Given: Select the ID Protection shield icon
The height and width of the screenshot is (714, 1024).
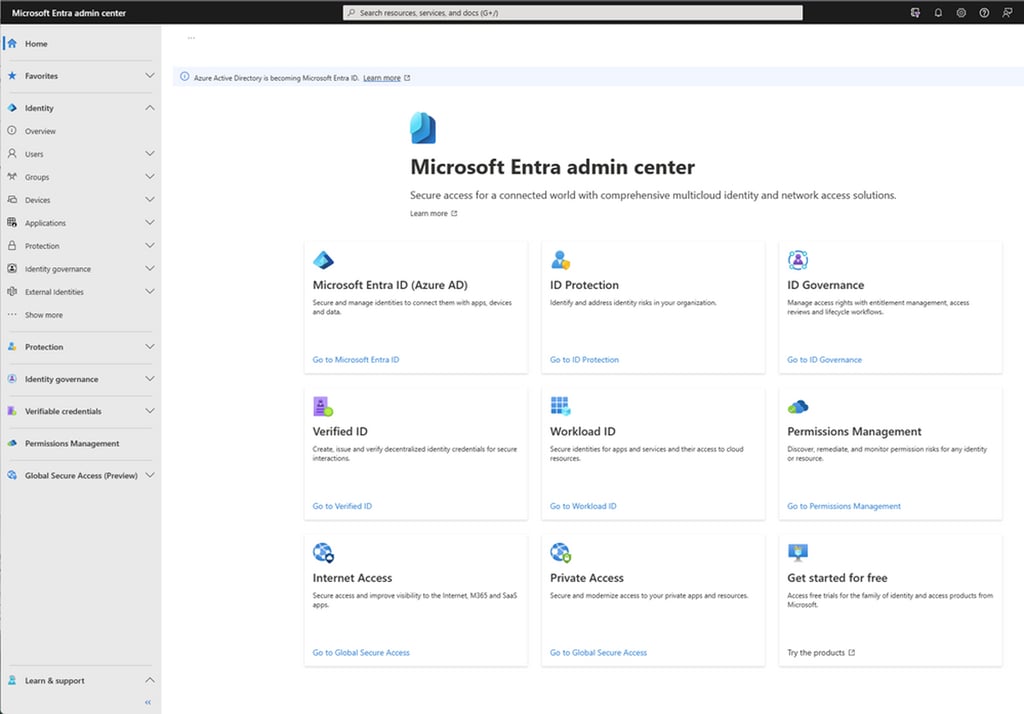Looking at the screenshot, I should pos(560,257).
